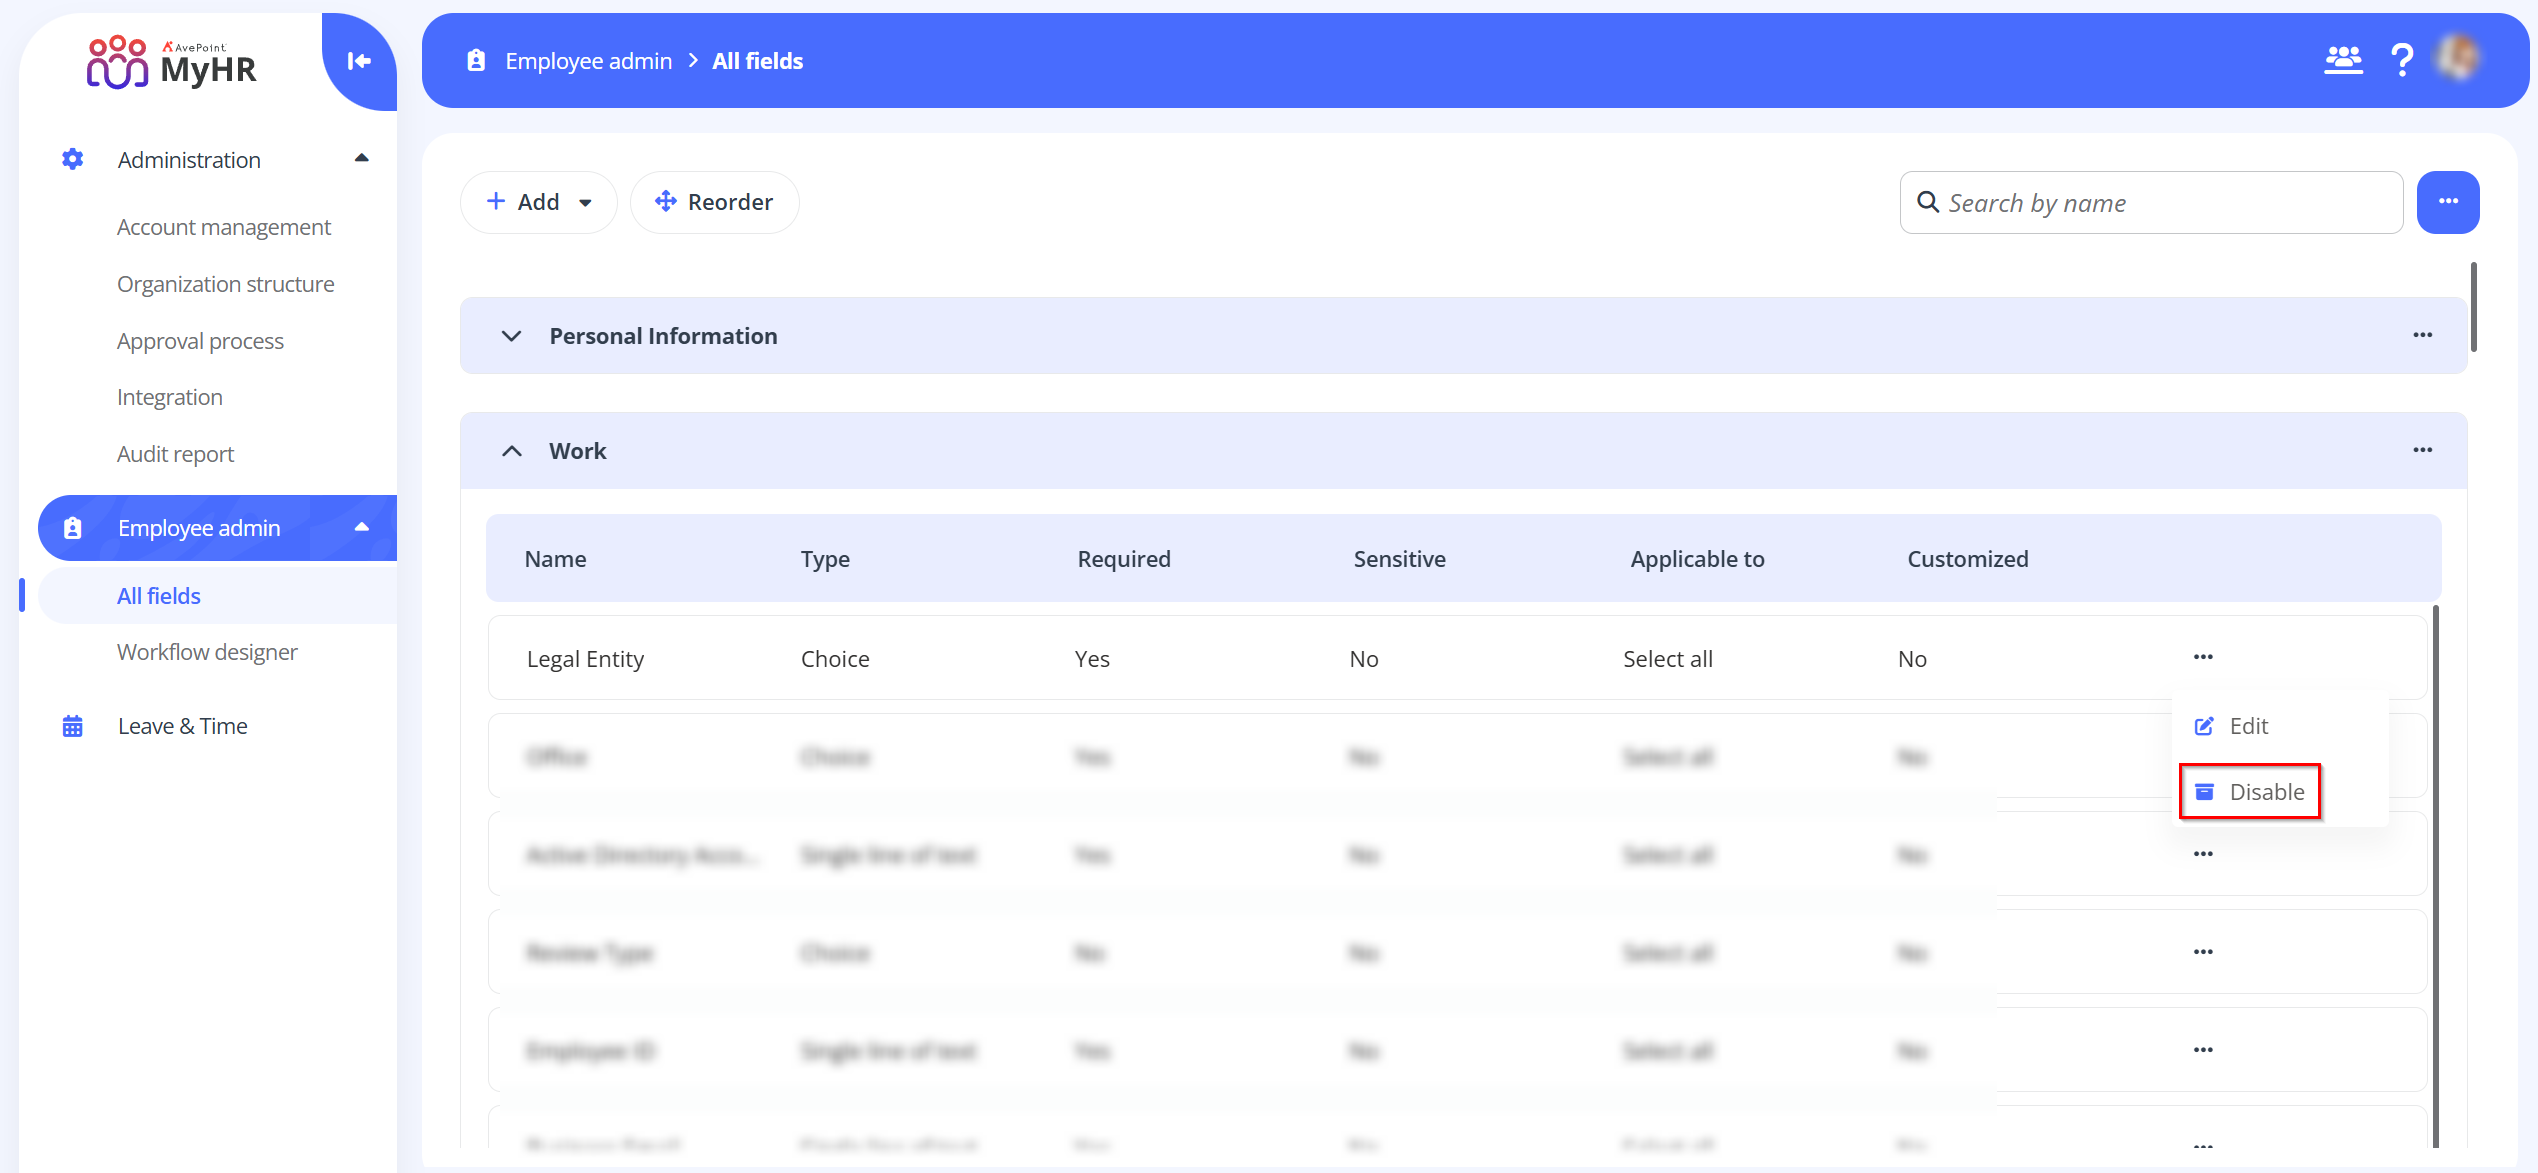Click the Disable archive icon in menu
The height and width of the screenshot is (1173, 2538).
(2204, 792)
